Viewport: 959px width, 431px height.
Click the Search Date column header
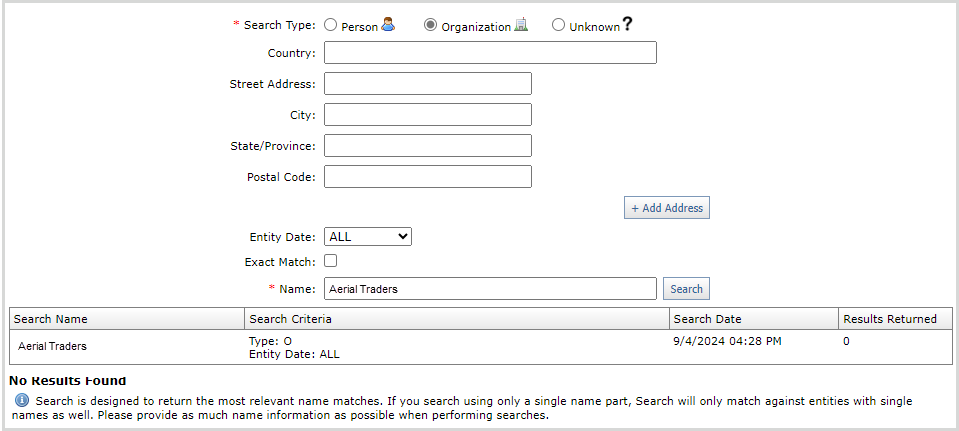click(707, 319)
